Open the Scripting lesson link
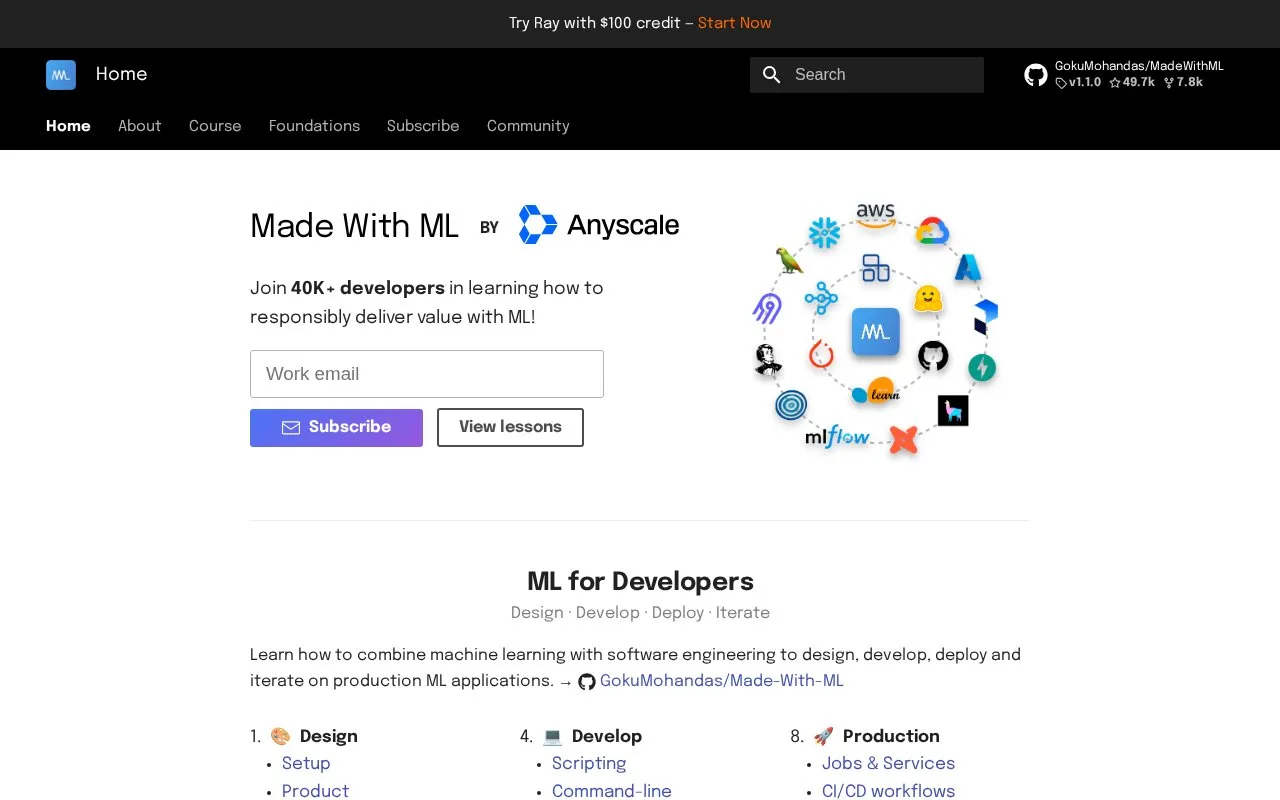 click(589, 764)
